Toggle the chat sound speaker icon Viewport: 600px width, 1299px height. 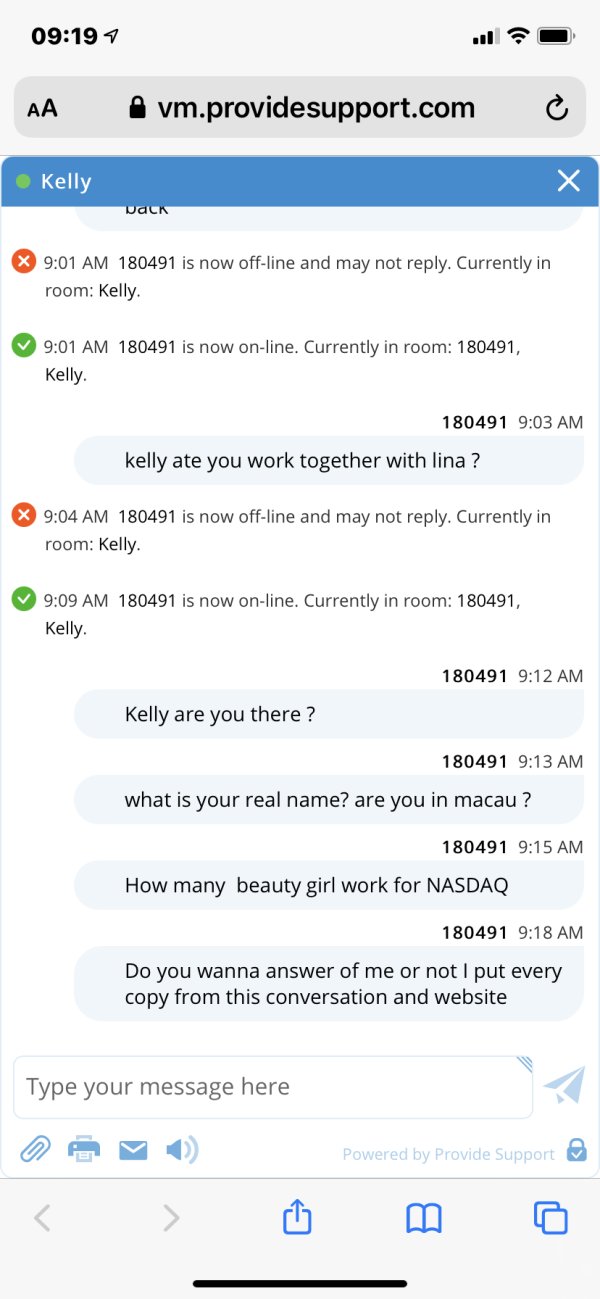[182, 1150]
